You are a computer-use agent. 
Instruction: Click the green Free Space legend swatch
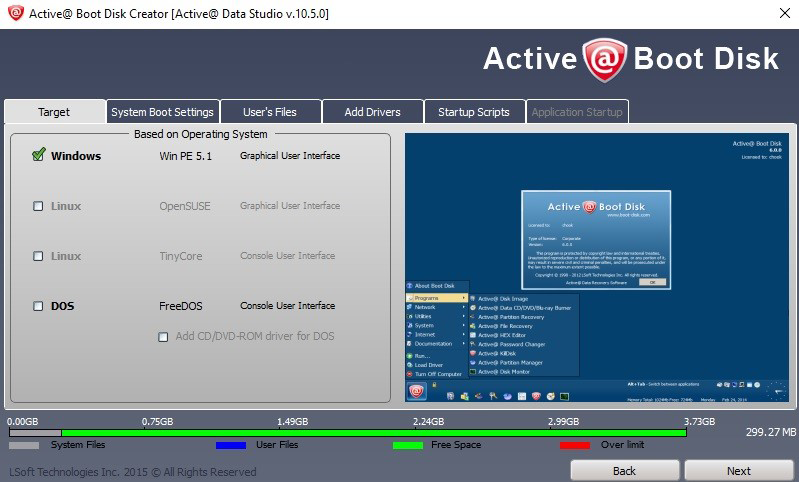[x=408, y=445]
